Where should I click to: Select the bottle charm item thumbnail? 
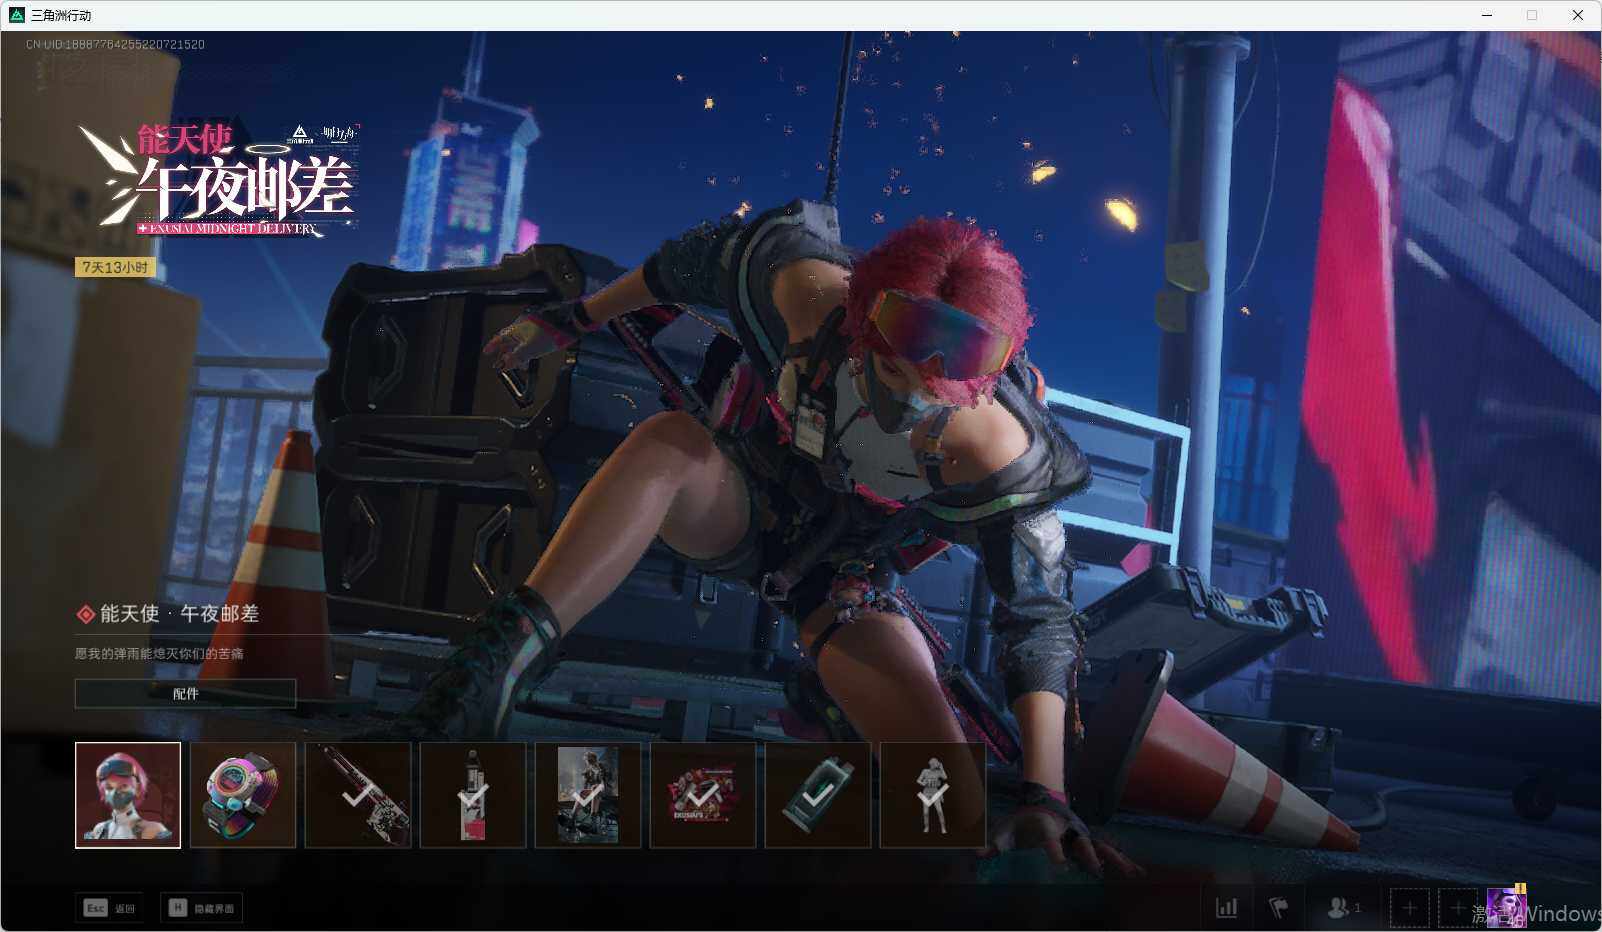pos(473,795)
